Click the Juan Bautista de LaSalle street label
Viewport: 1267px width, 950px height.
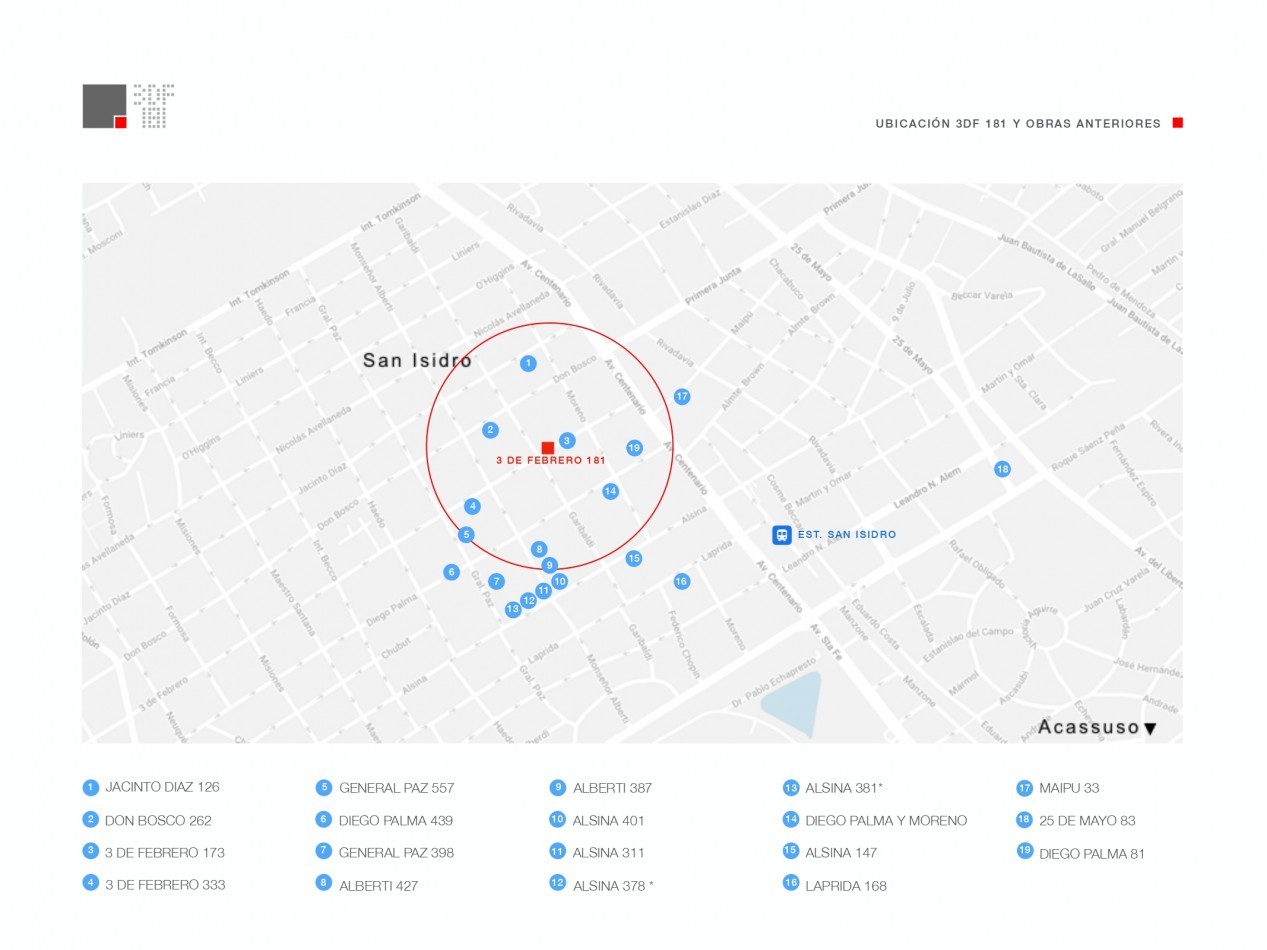1046,262
